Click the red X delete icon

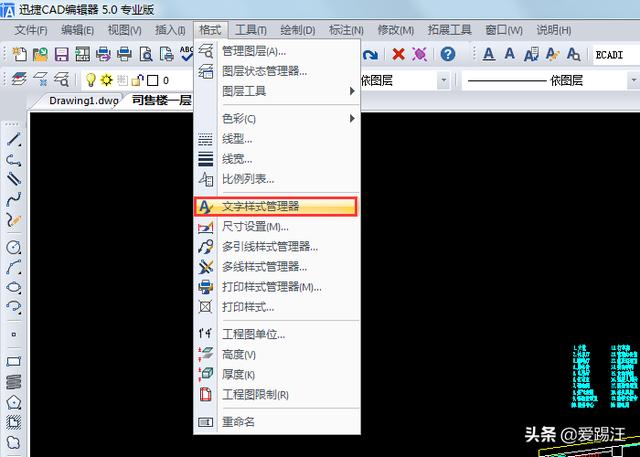tap(398, 54)
